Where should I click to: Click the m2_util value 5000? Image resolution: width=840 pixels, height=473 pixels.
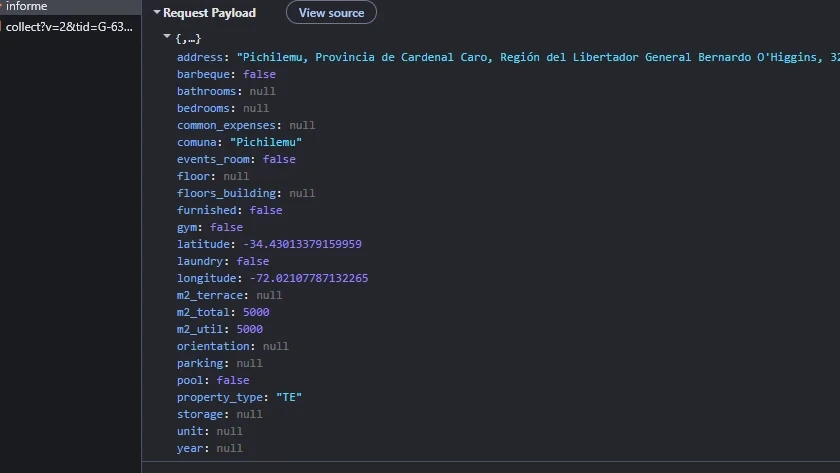pyautogui.click(x=250, y=329)
